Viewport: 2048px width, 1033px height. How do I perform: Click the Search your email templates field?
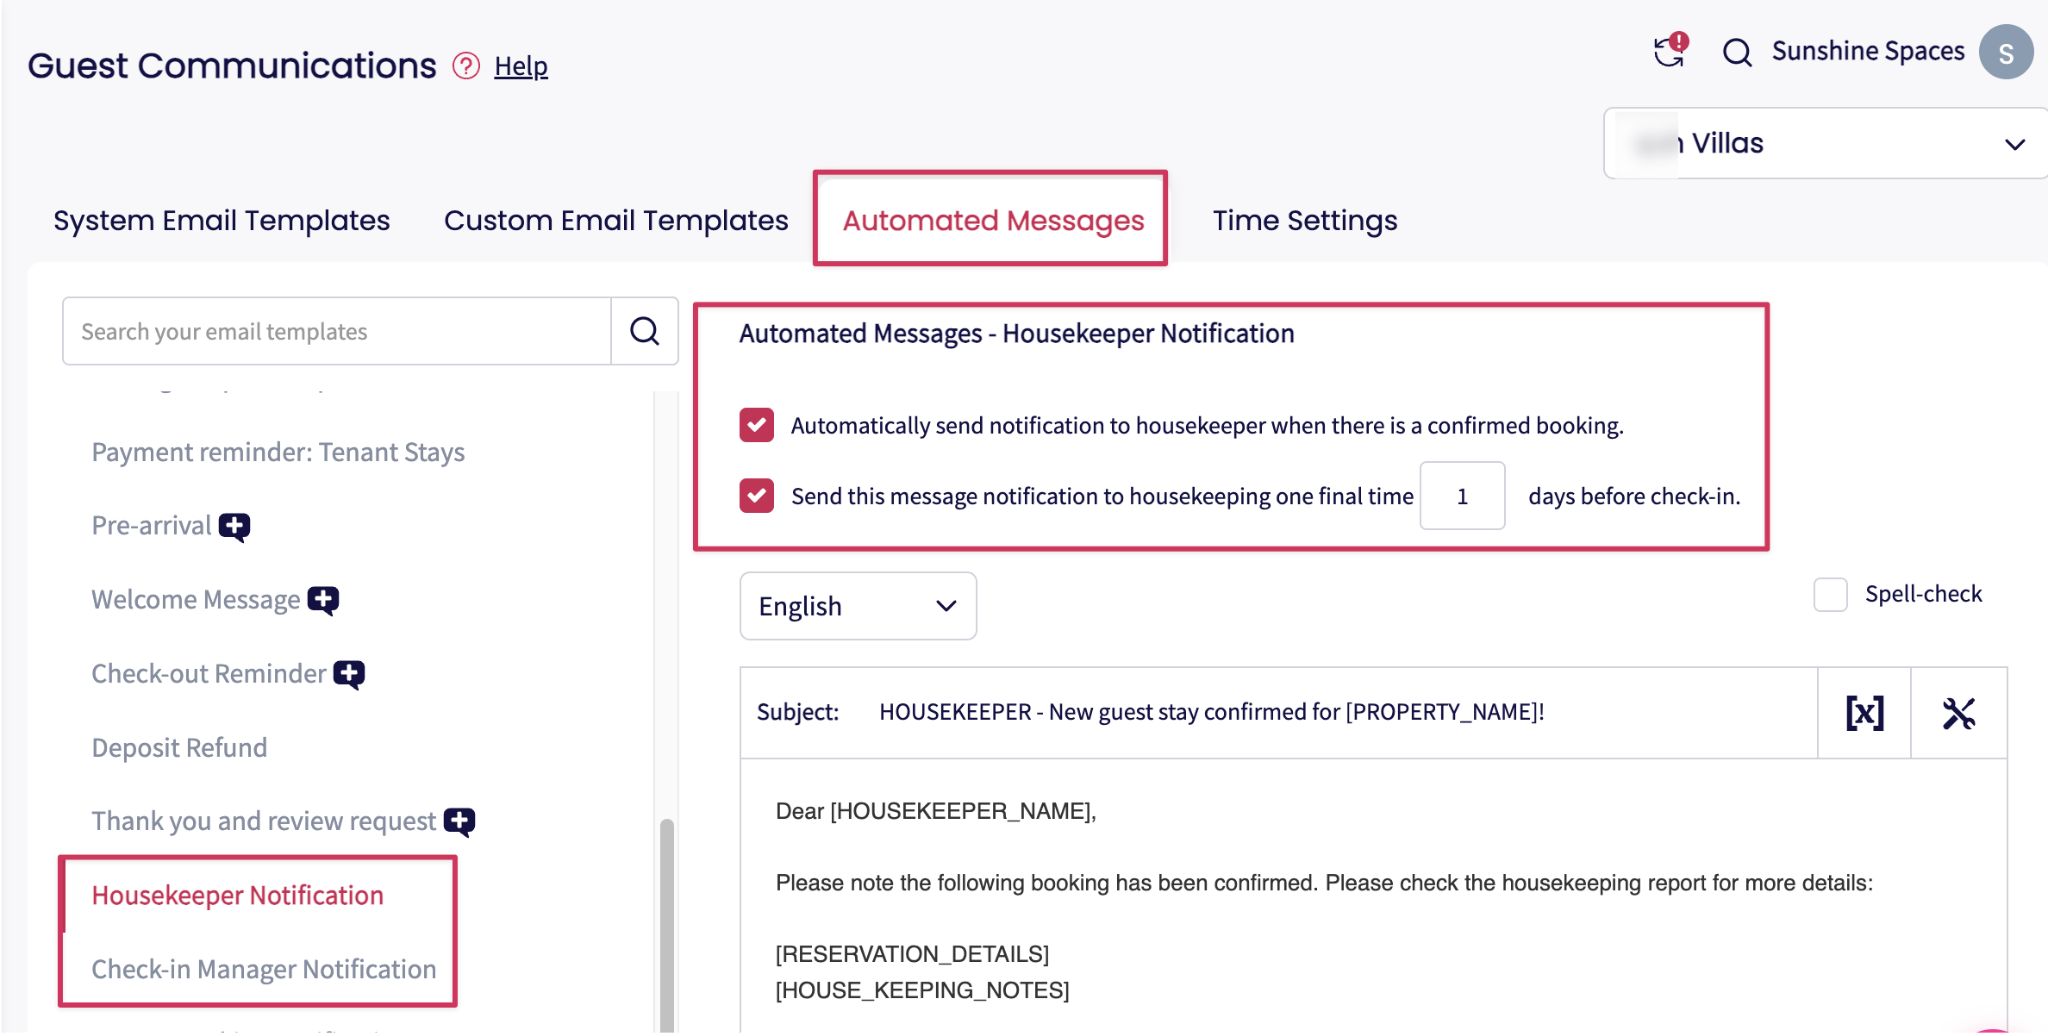pos(337,331)
